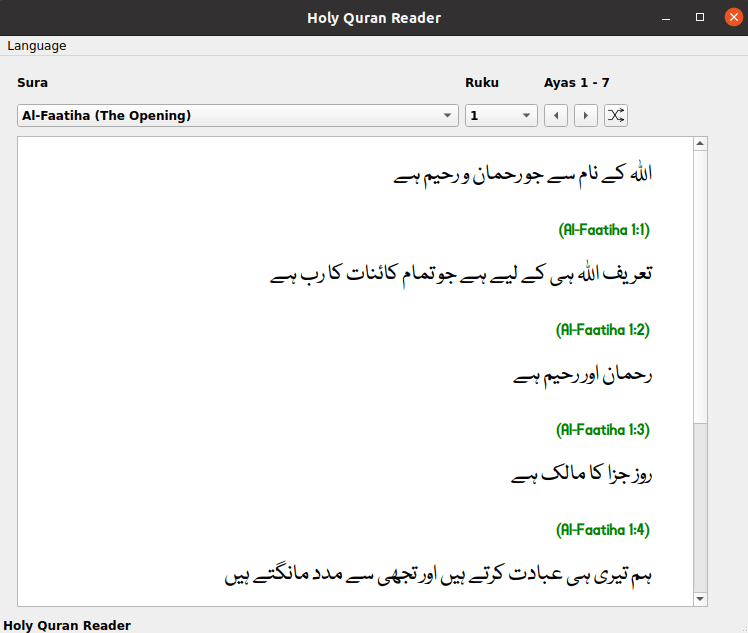The height and width of the screenshot is (633, 748).
Task: Click the Ayas 1 - 7 label
Action: (x=576, y=83)
